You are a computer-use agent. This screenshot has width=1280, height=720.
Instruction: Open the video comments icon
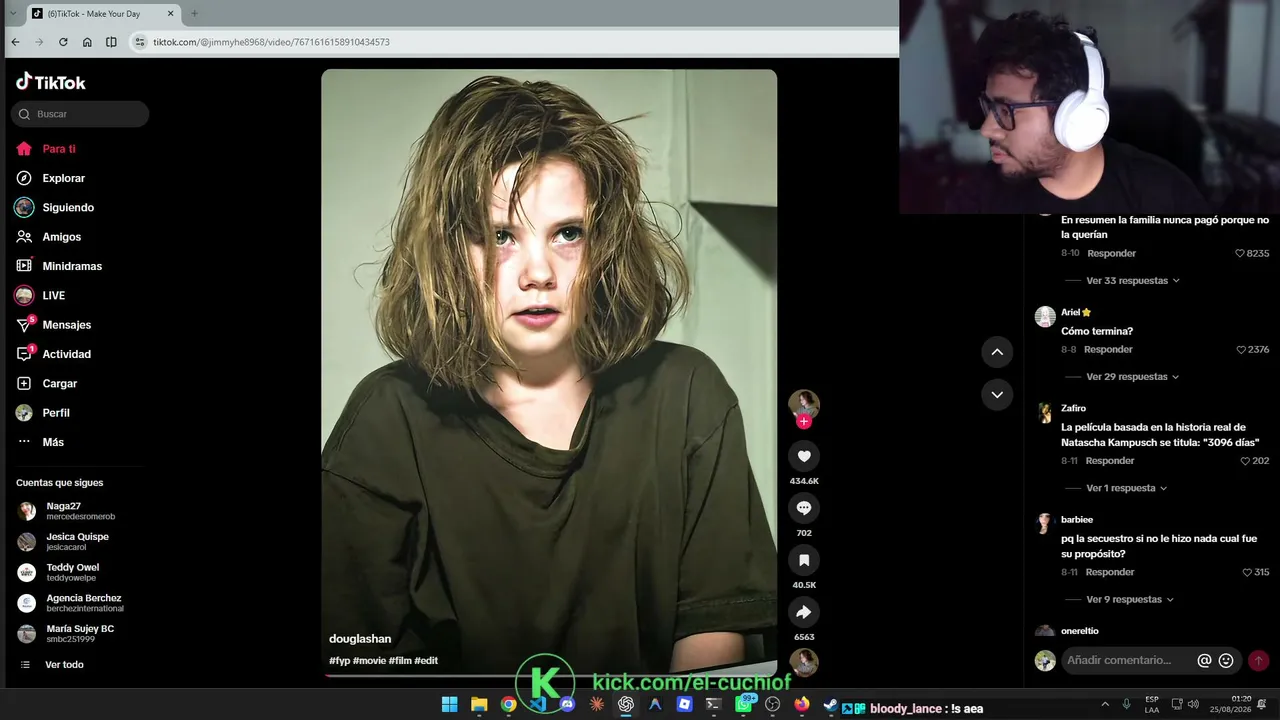click(x=804, y=508)
